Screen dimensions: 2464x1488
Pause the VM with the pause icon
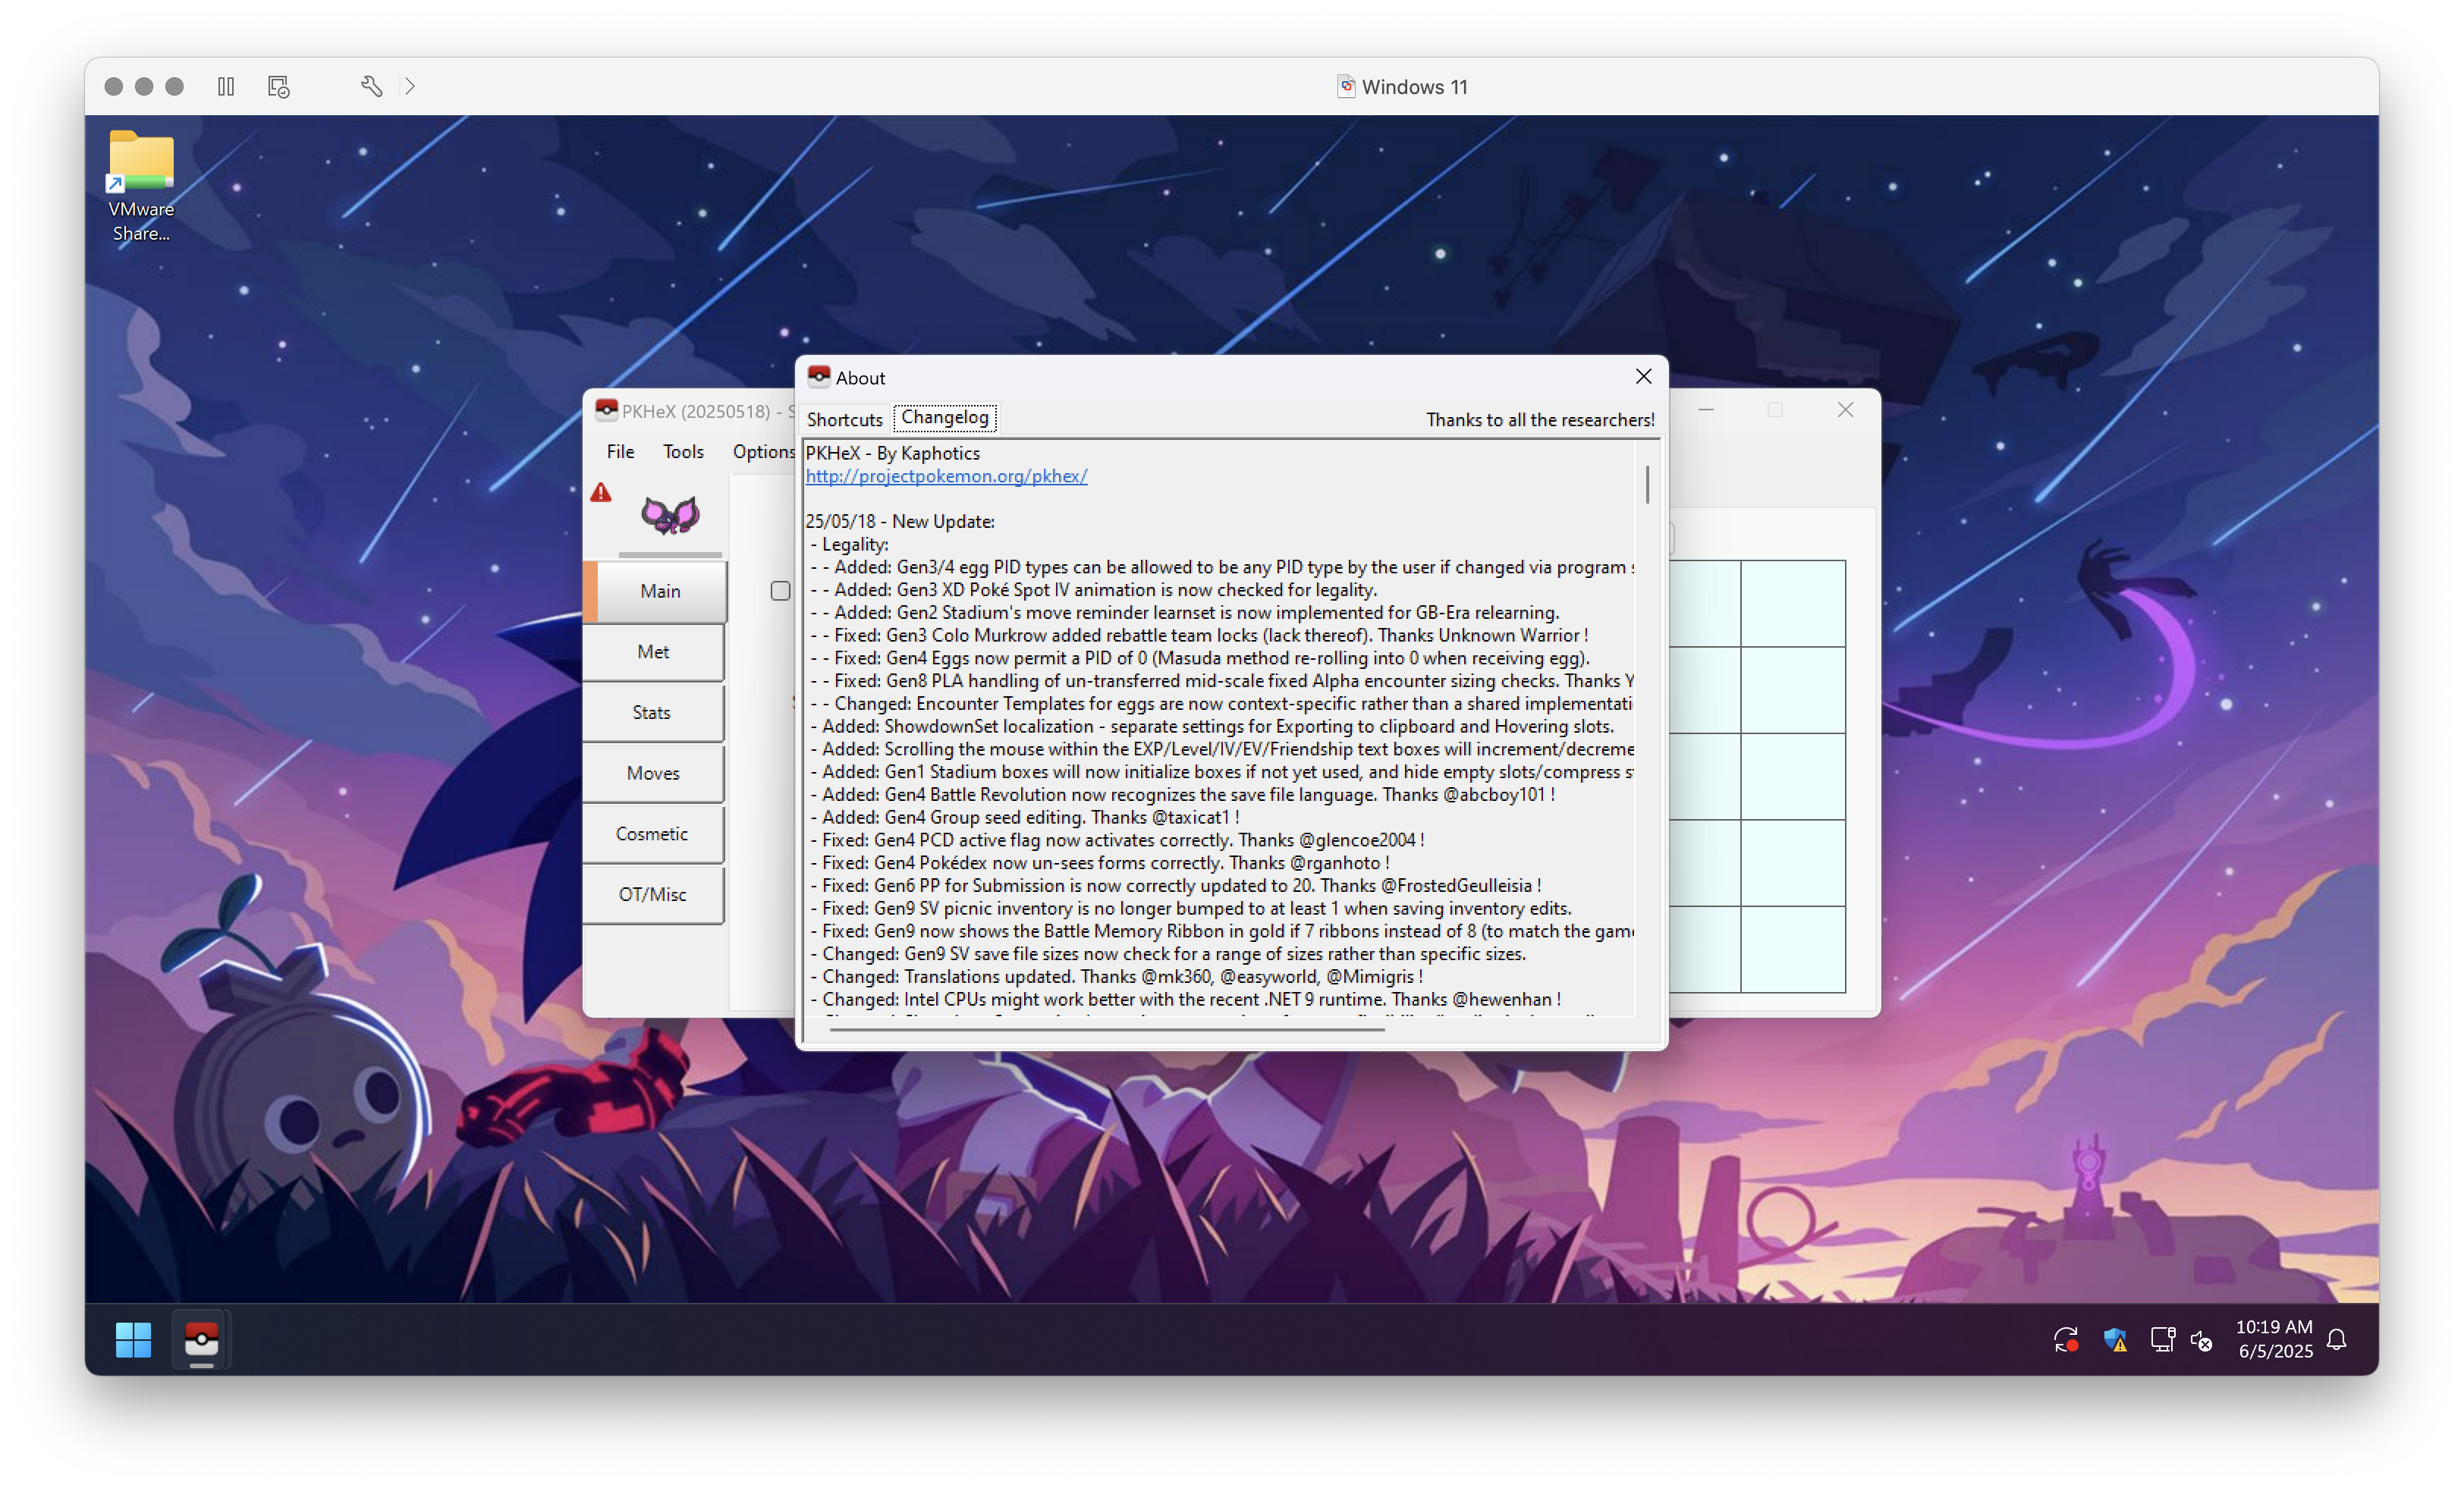pos(226,86)
